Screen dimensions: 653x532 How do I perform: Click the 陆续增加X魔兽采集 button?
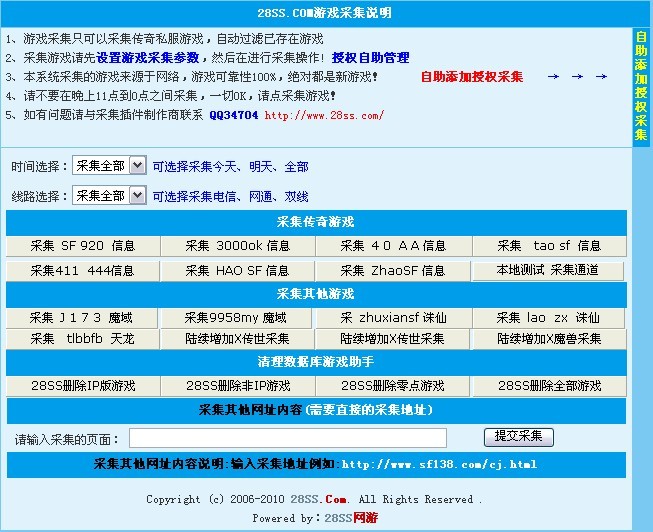coord(548,339)
